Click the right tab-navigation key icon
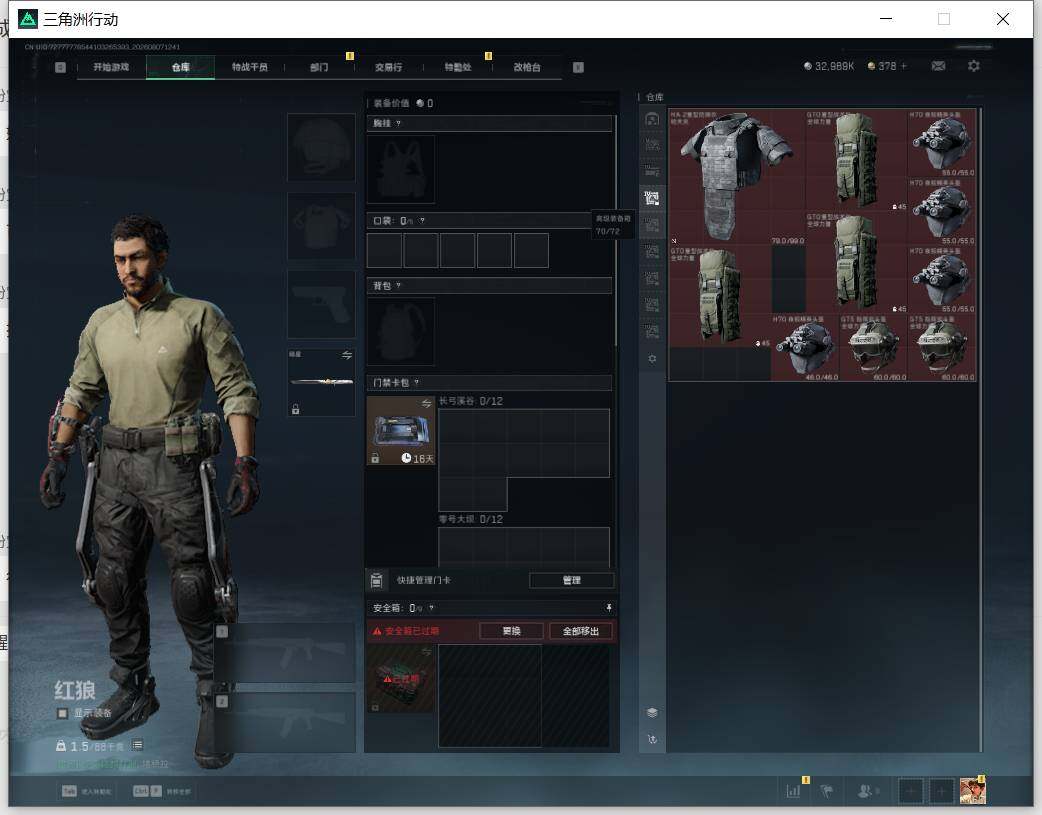The width and height of the screenshot is (1042, 815). pos(578,67)
